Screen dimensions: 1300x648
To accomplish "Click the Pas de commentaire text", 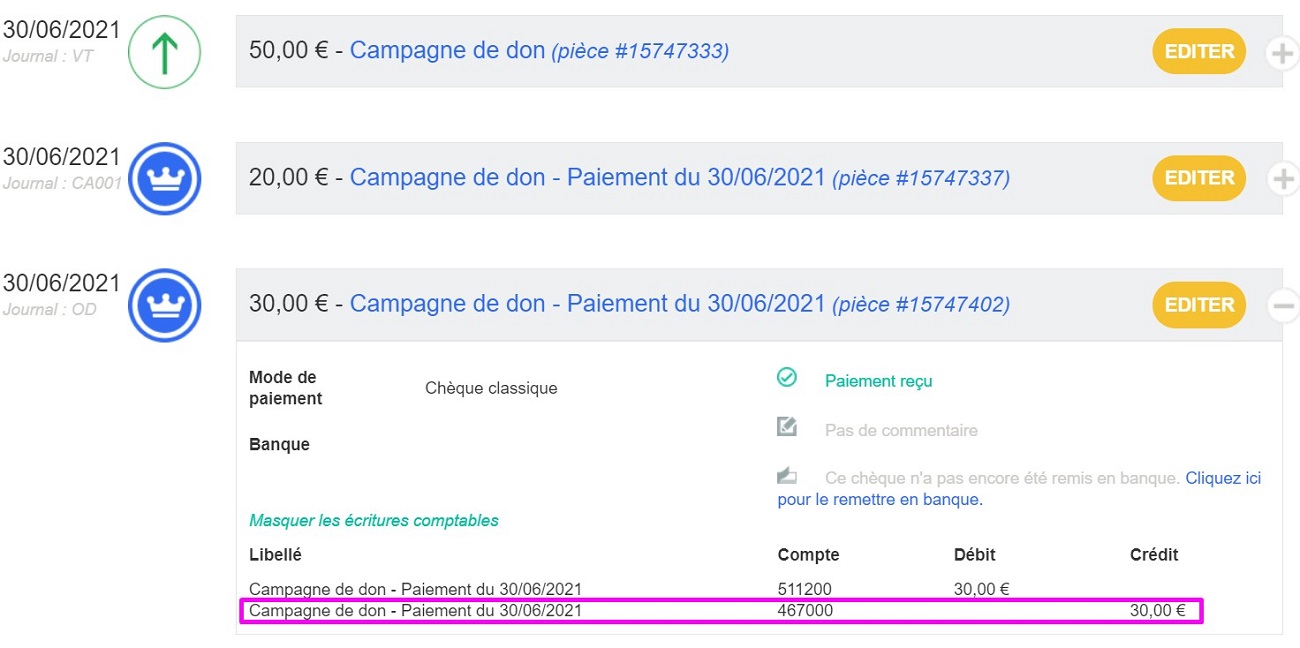I will click(901, 431).
